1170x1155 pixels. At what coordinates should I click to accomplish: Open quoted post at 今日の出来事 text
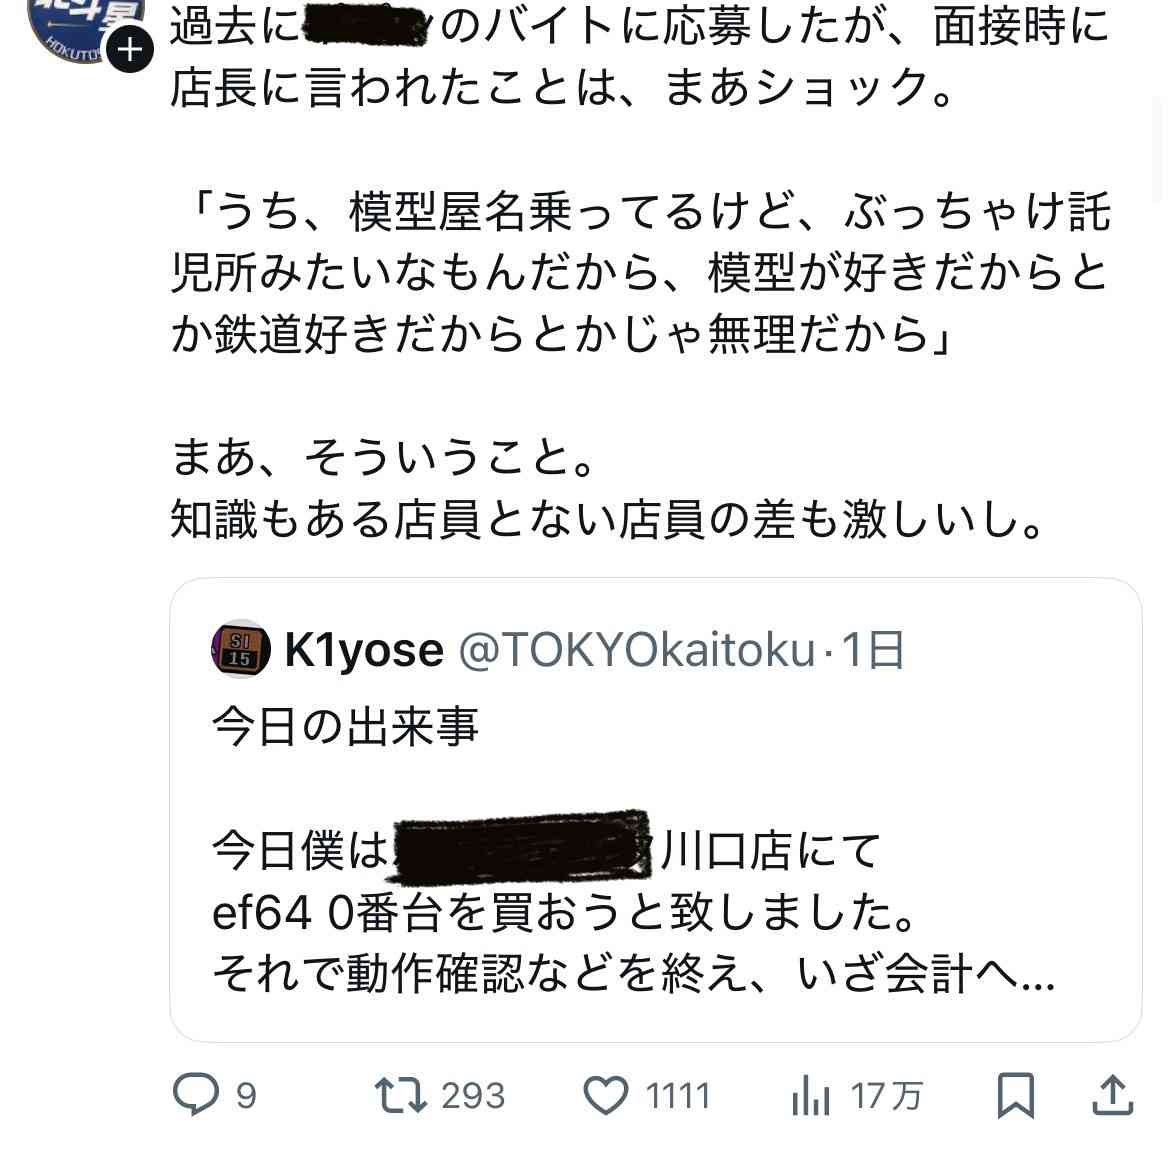point(346,727)
